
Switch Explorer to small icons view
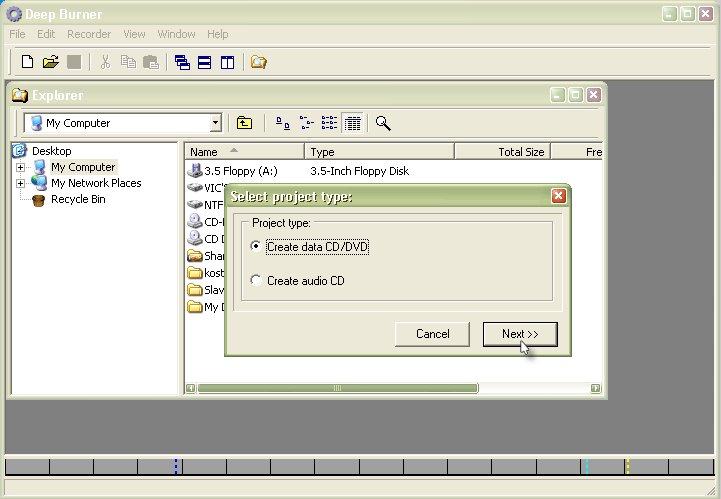point(306,123)
